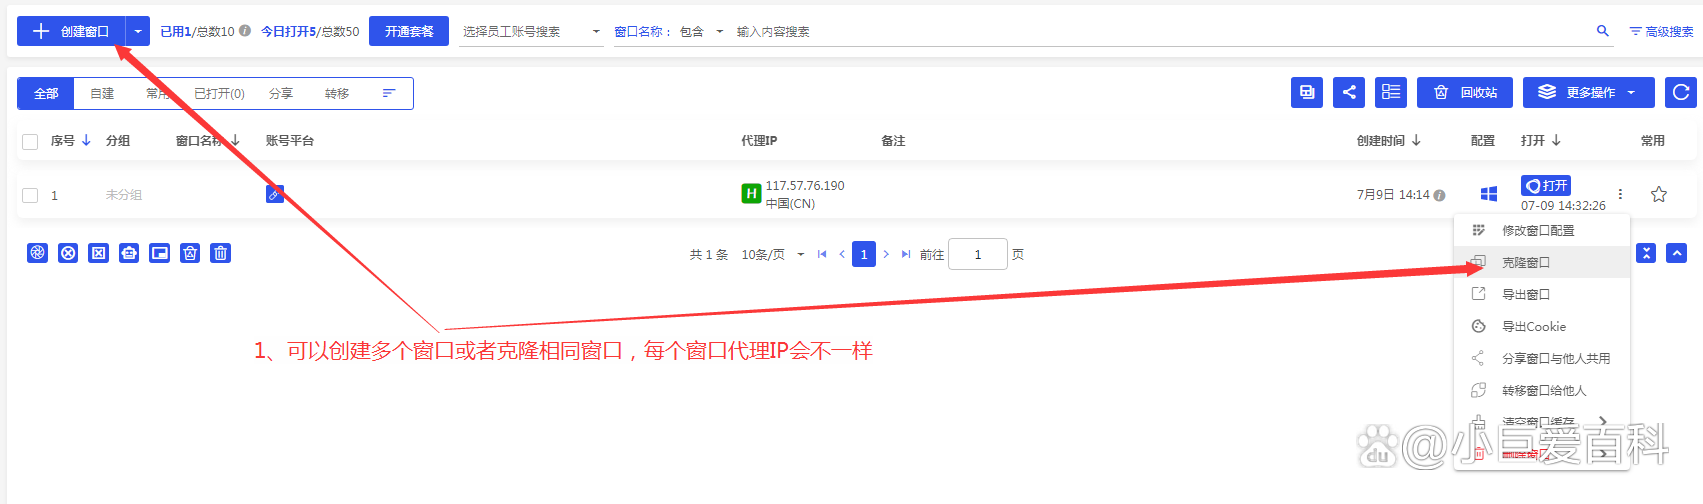The width and height of the screenshot is (1703, 504).
Task: Select page 1 button in pagination
Action: 864,254
